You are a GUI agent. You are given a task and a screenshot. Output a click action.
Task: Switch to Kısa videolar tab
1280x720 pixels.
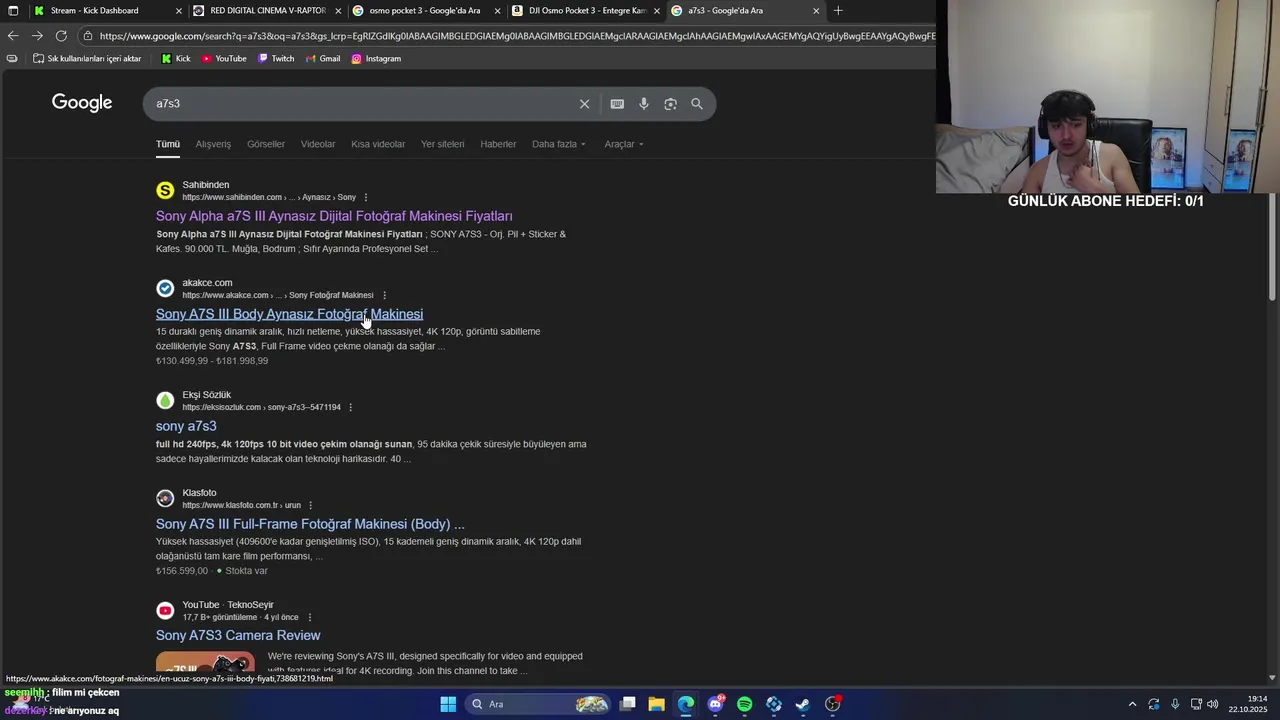coord(378,144)
